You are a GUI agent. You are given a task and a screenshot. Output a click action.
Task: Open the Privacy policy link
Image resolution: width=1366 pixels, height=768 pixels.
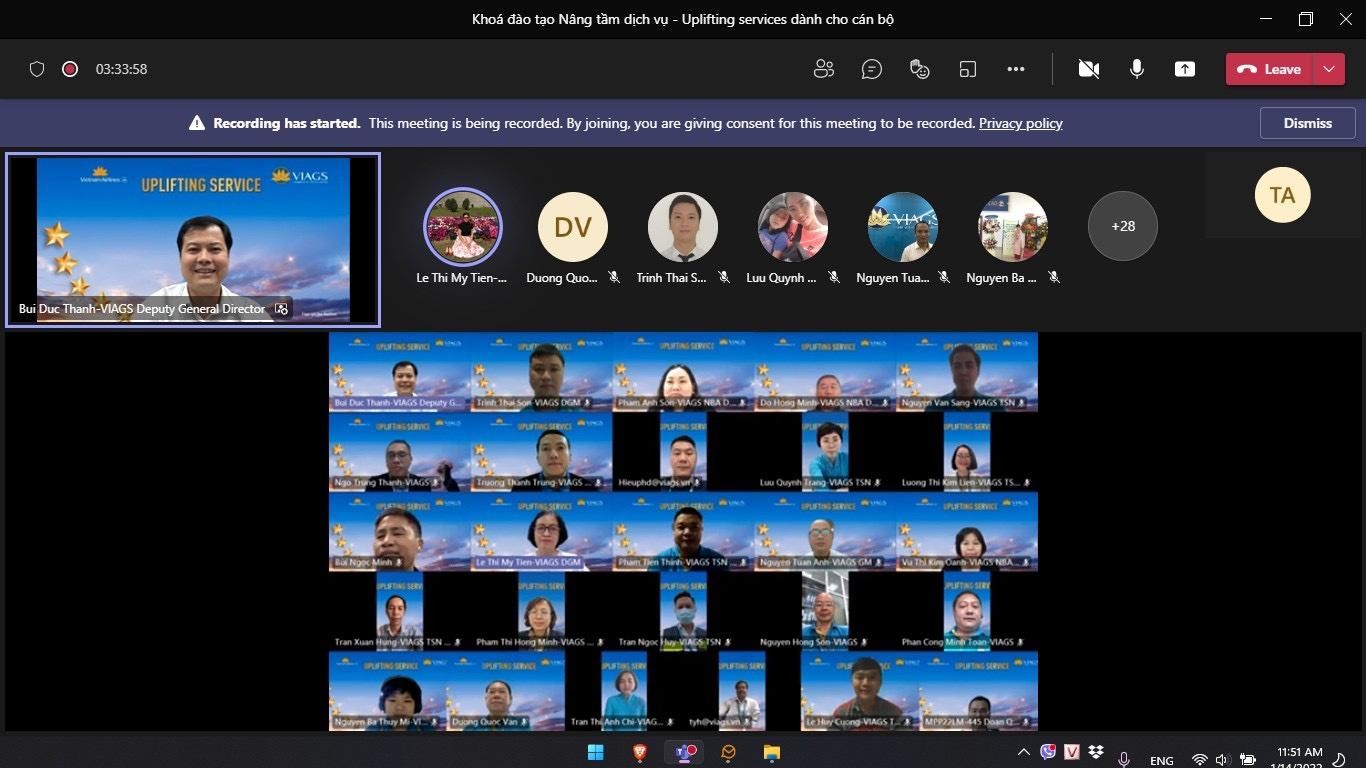click(x=1020, y=123)
